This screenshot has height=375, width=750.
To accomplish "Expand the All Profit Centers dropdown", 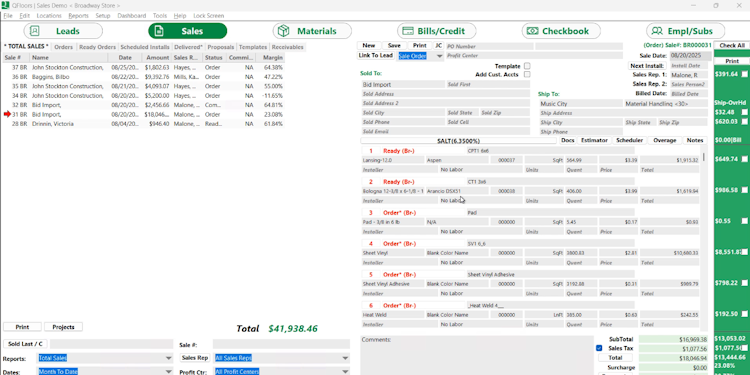I will (345, 371).
